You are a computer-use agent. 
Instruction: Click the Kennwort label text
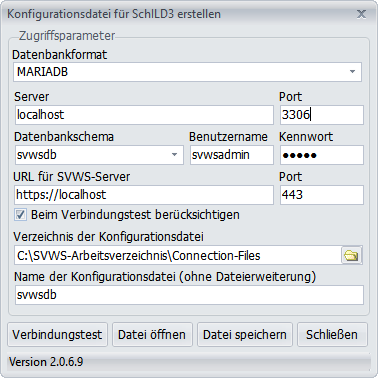(306, 137)
